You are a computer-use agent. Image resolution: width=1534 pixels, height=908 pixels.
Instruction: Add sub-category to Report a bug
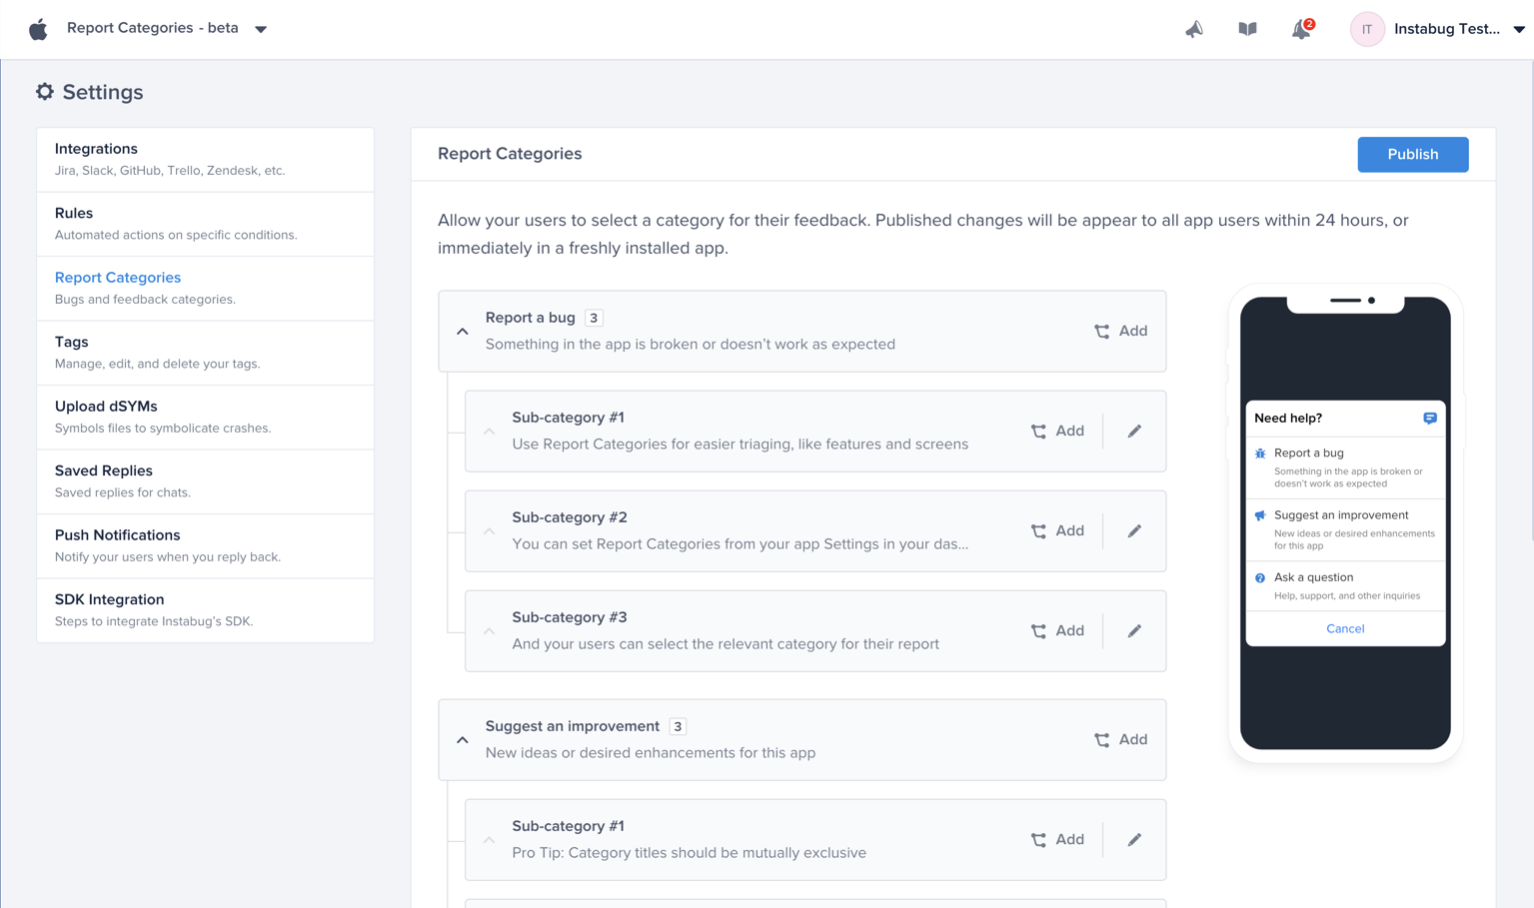tap(1120, 331)
